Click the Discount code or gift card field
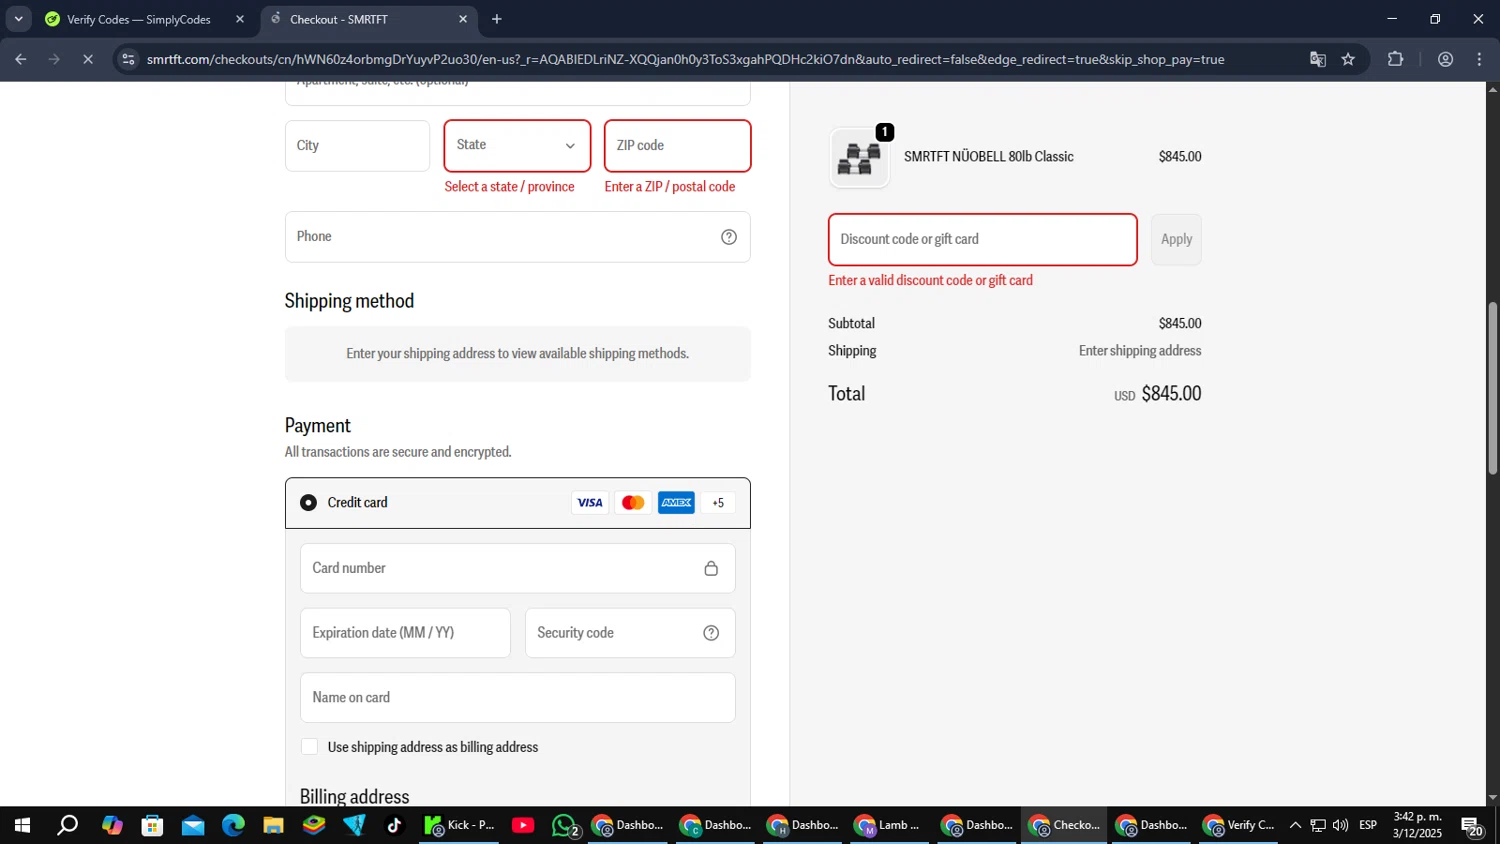1500x844 pixels. click(x=983, y=240)
